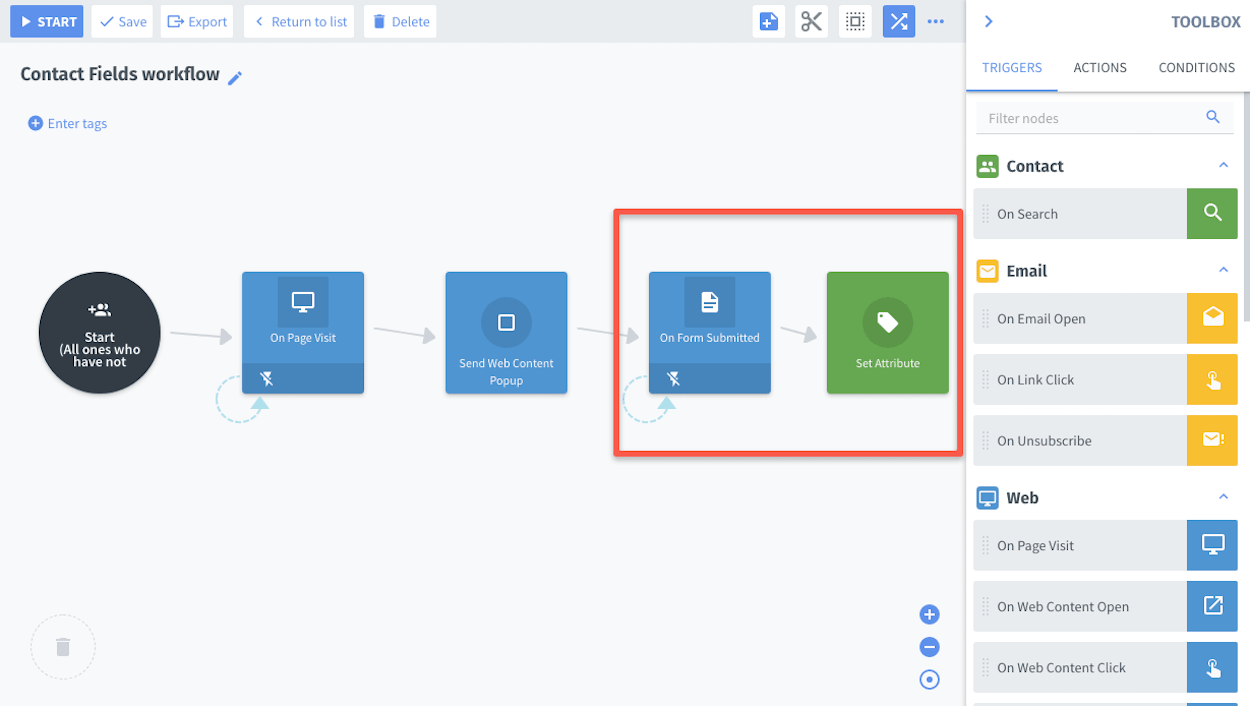Toggle the shuffle connections tool
The image size is (1250, 706).
point(899,21)
